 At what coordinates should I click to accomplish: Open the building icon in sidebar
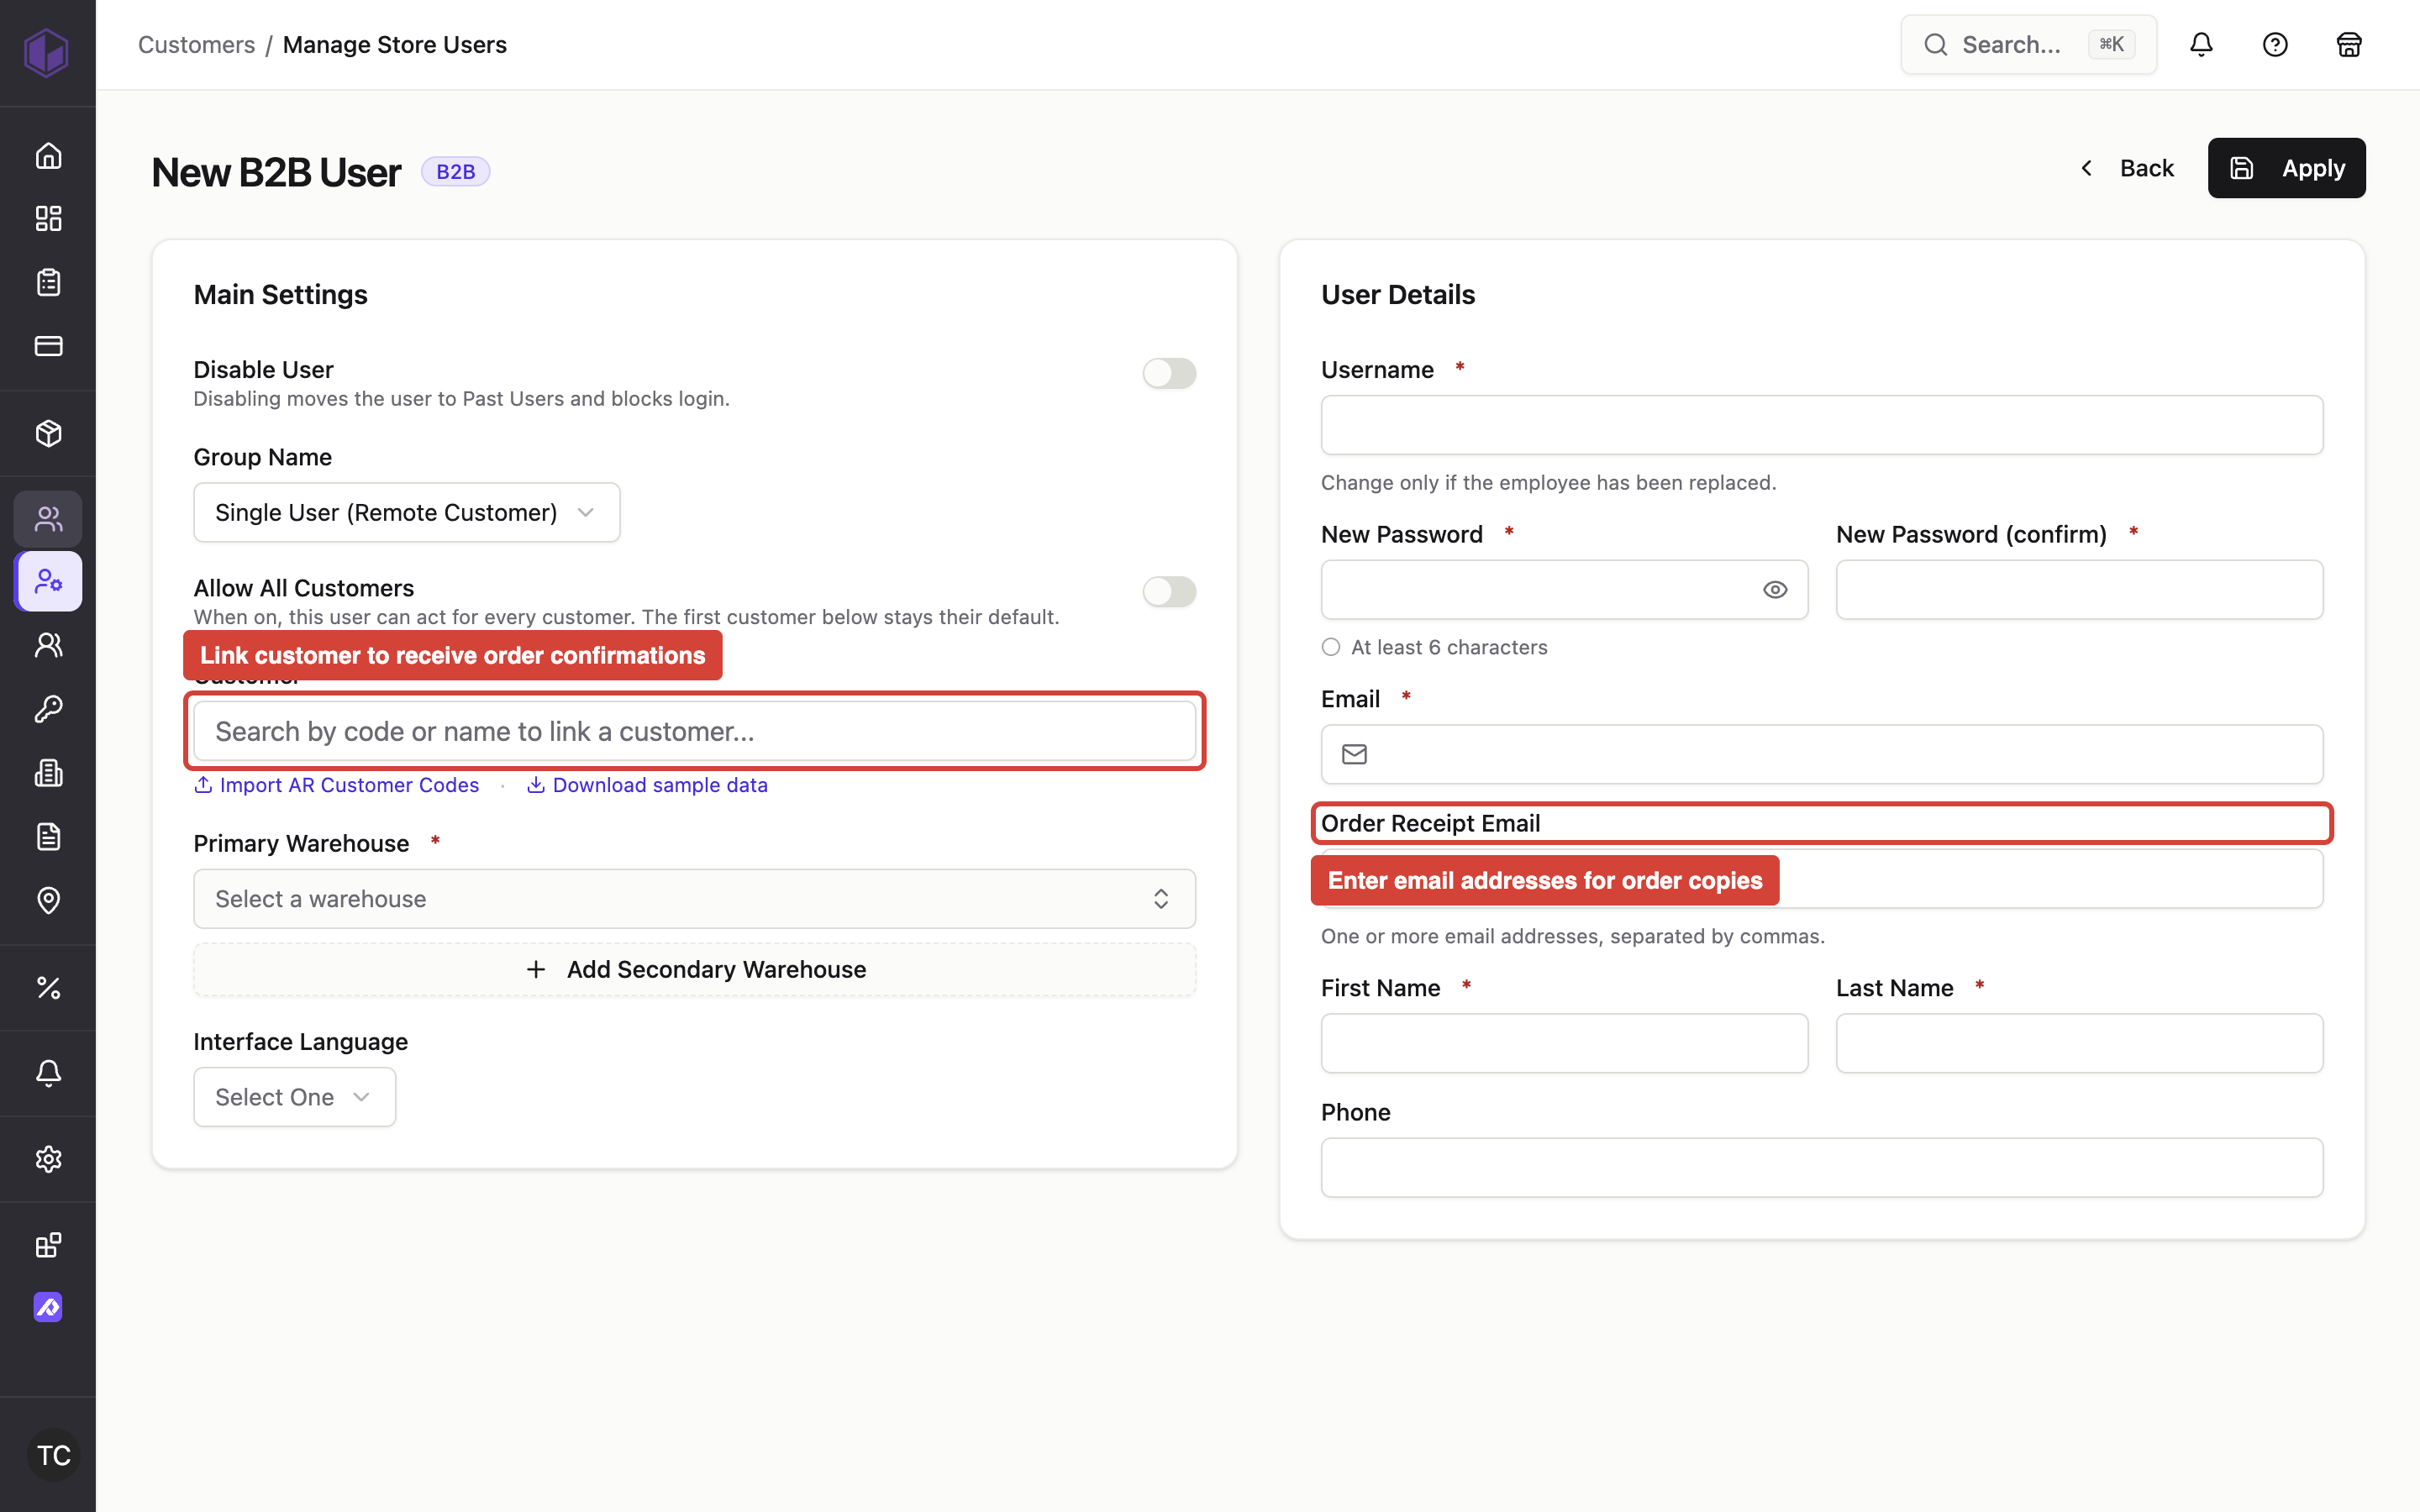coord(48,772)
